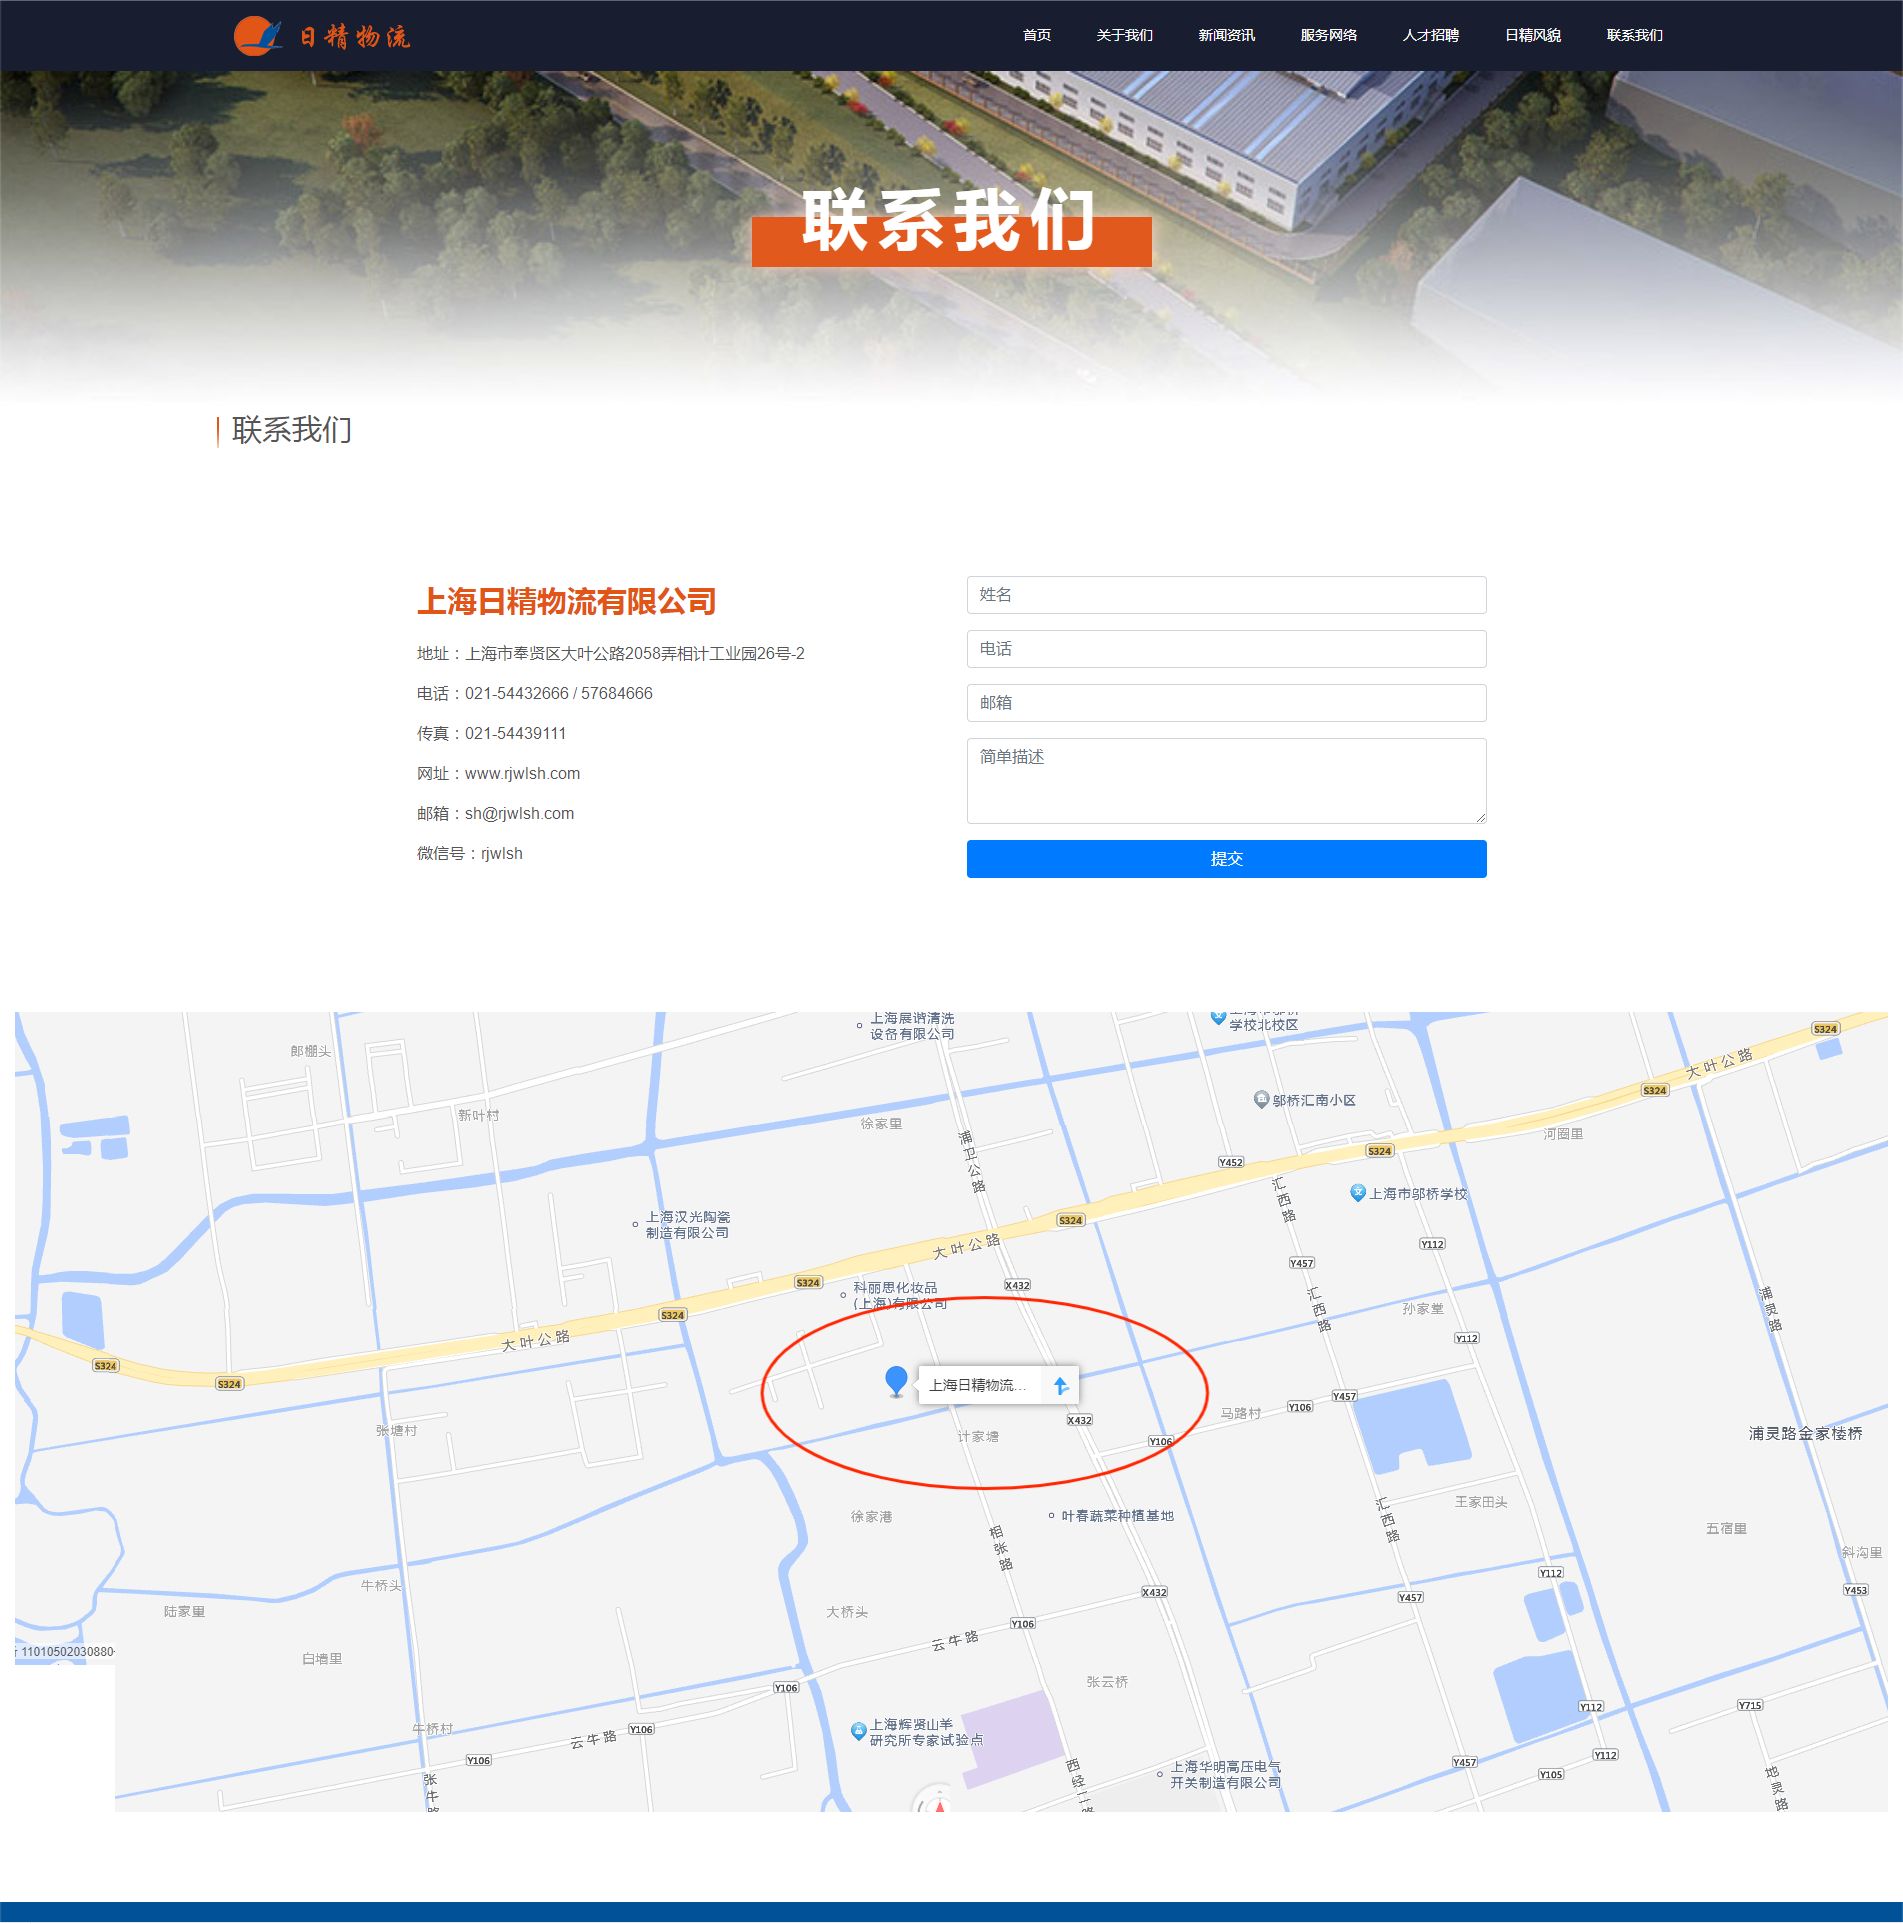Click the 邬桥汇南小区 map marker icon
This screenshot has height=1924, width=1903.
[1261, 1100]
